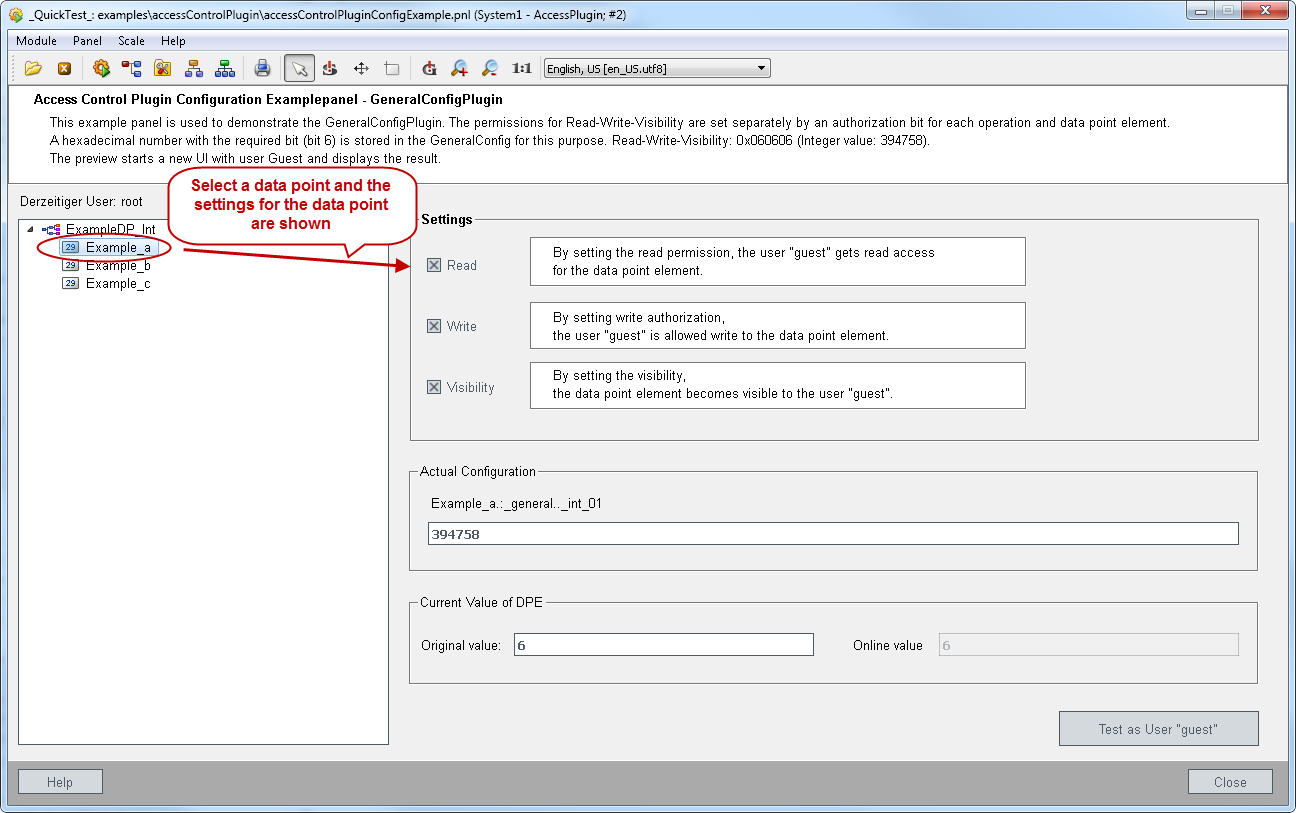Click the orange close panel icon
The width and height of the screenshot is (1296, 813).
pyautogui.click(x=64, y=69)
